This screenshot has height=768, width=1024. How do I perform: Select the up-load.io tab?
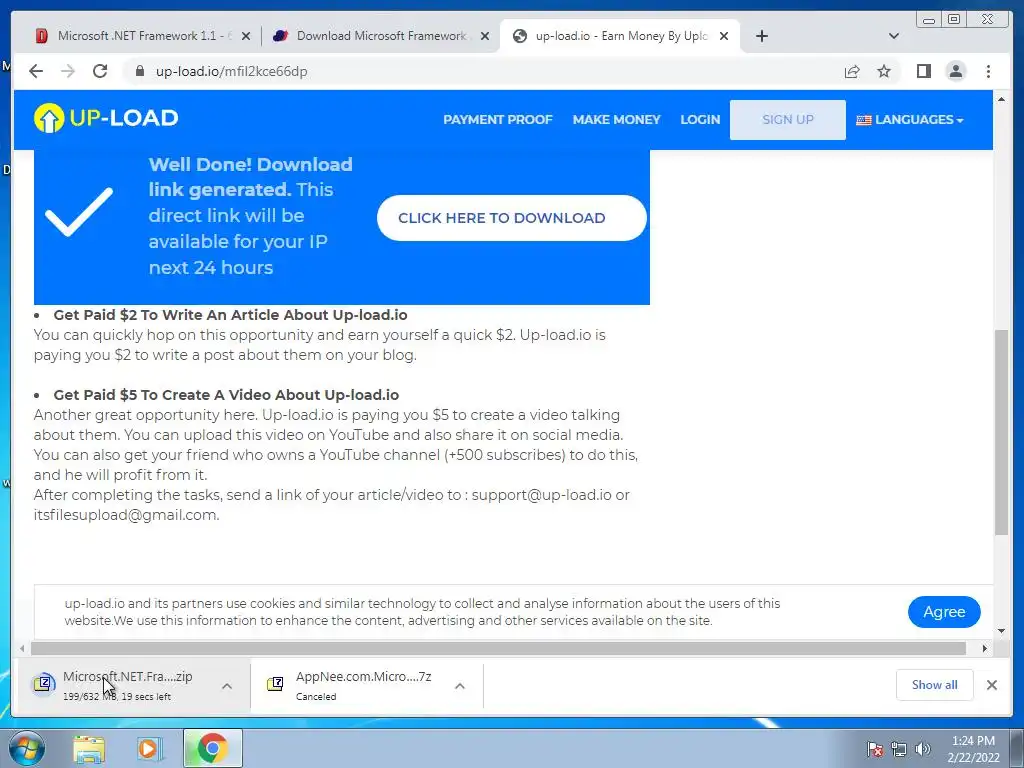(620, 37)
